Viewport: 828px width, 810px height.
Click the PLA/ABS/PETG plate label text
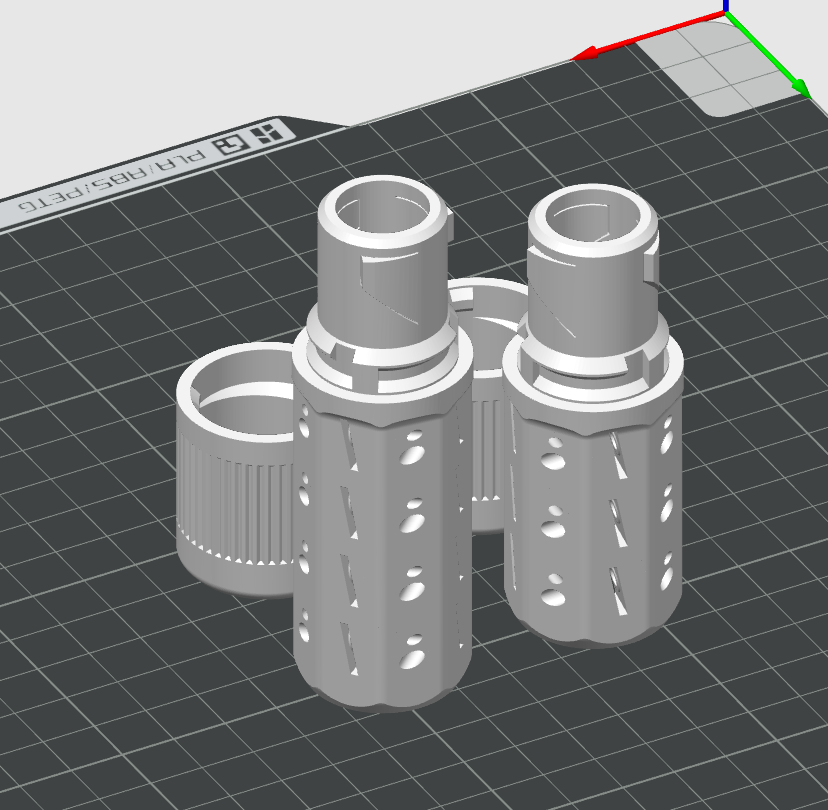pyautogui.click(x=112, y=181)
